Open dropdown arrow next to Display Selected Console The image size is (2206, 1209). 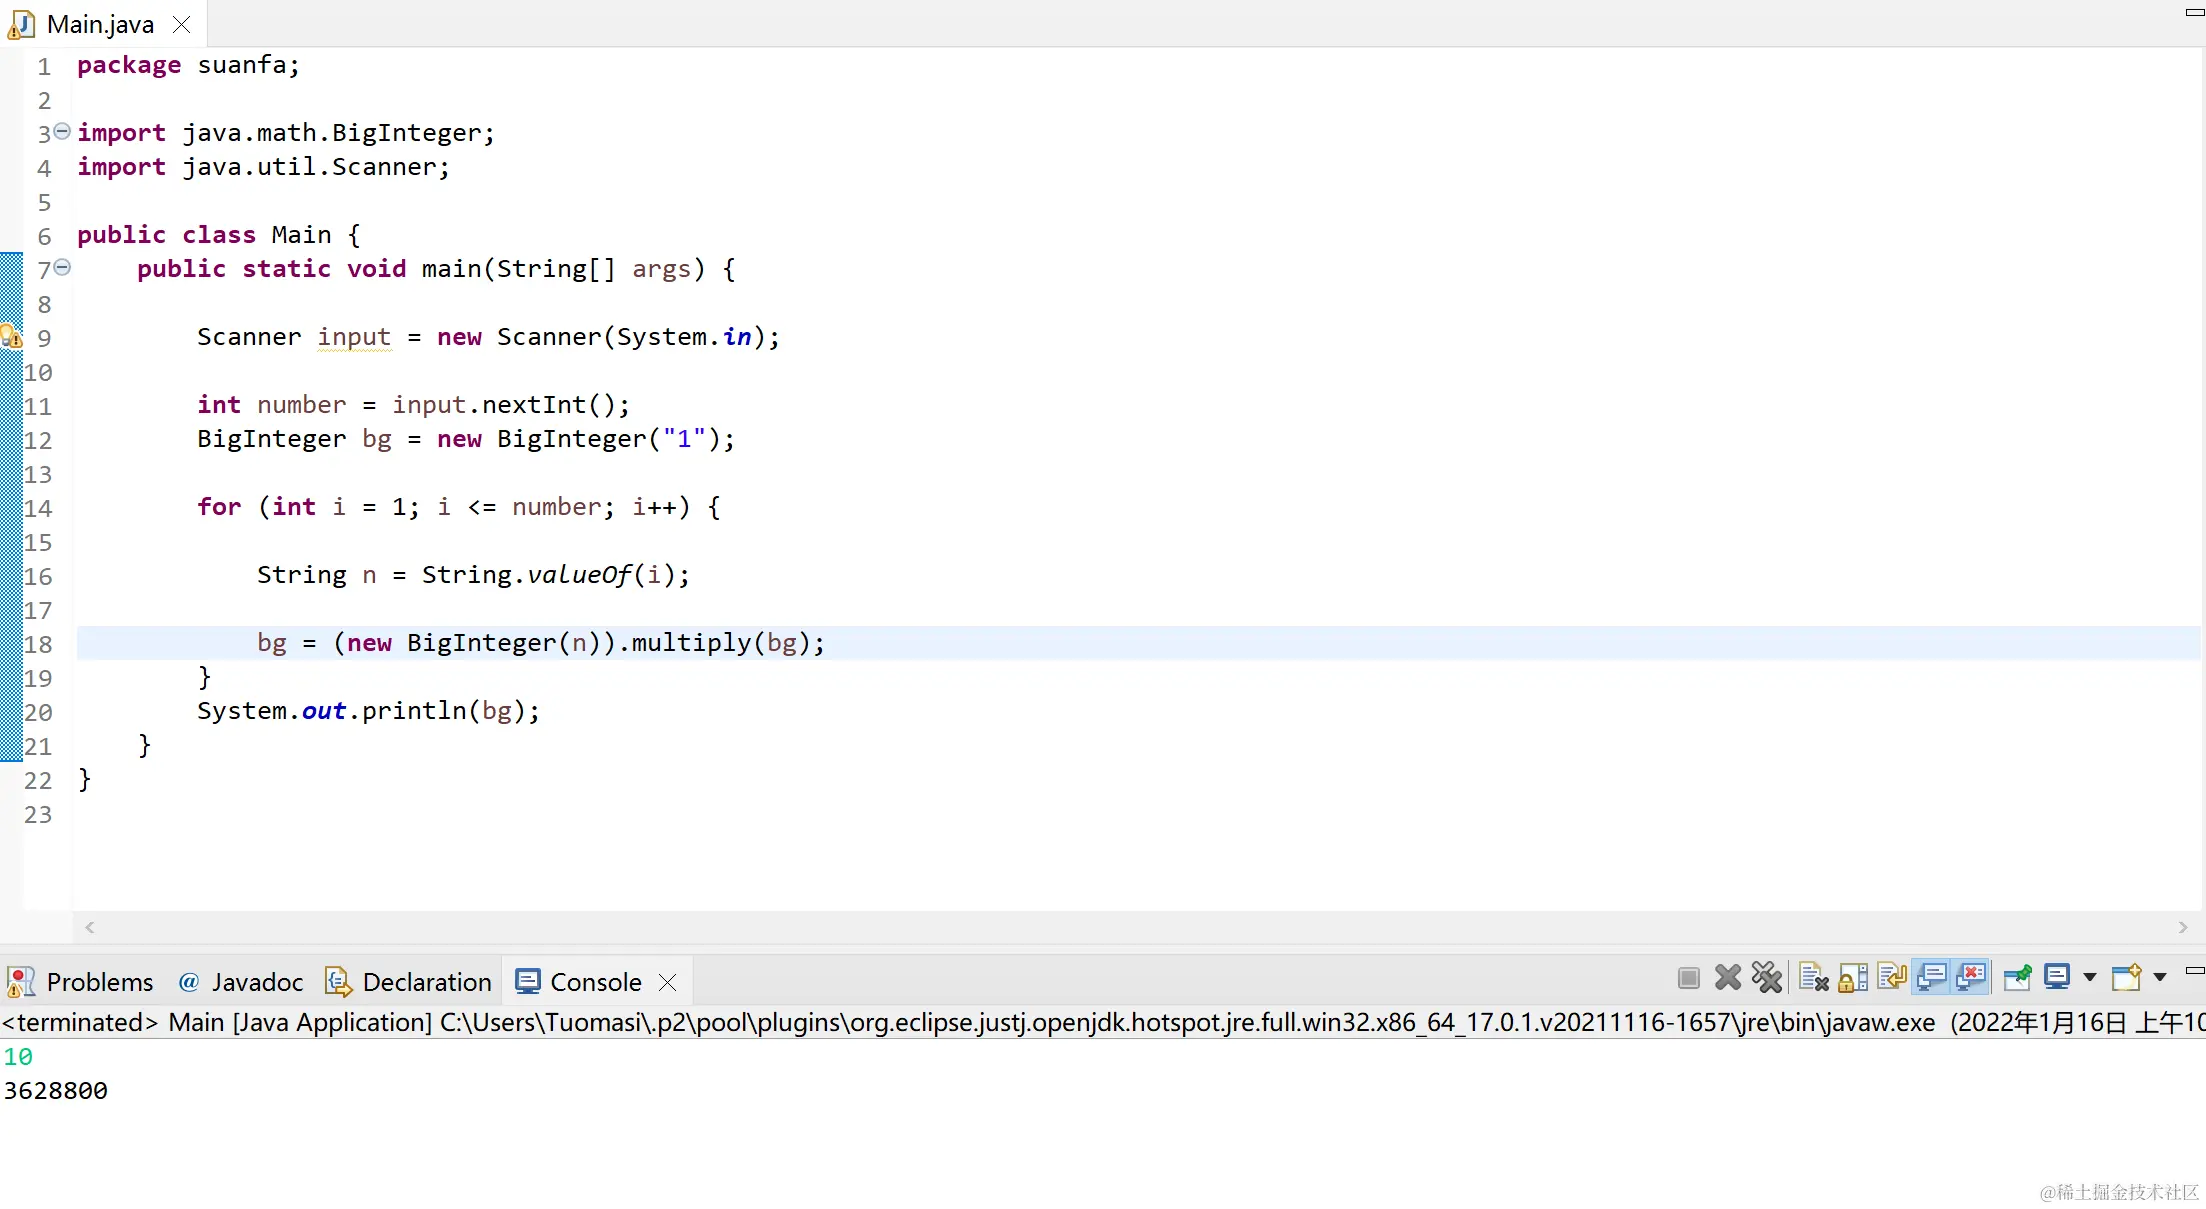pos(2089,977)
